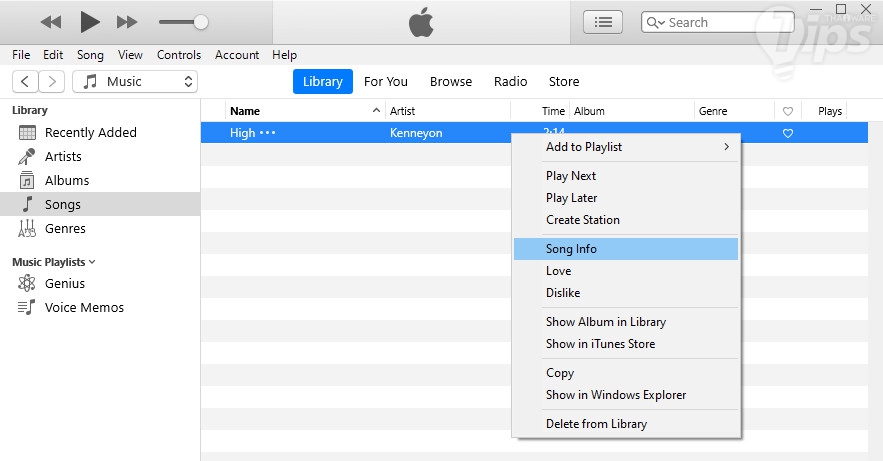Choose Play Next from context menu
883x461 pixels.
pyautogui.click(x=626, y=176)
